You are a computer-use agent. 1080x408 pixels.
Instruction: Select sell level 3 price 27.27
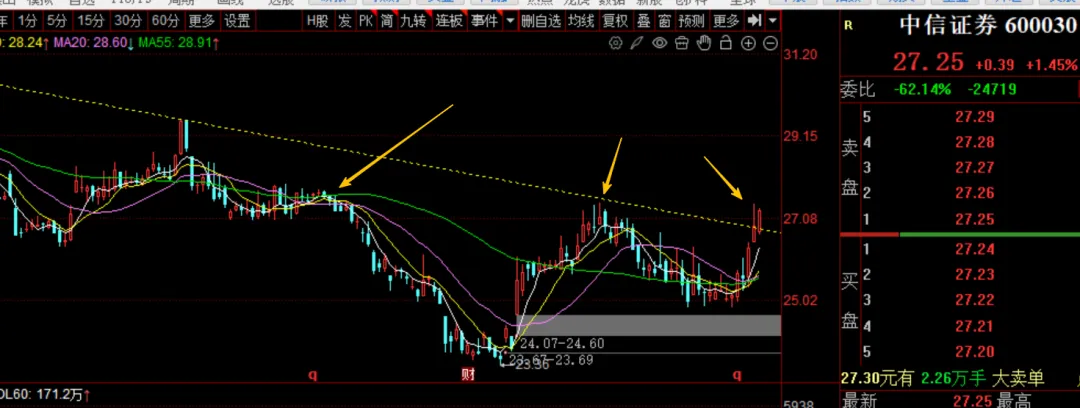(x=975, y=168)
